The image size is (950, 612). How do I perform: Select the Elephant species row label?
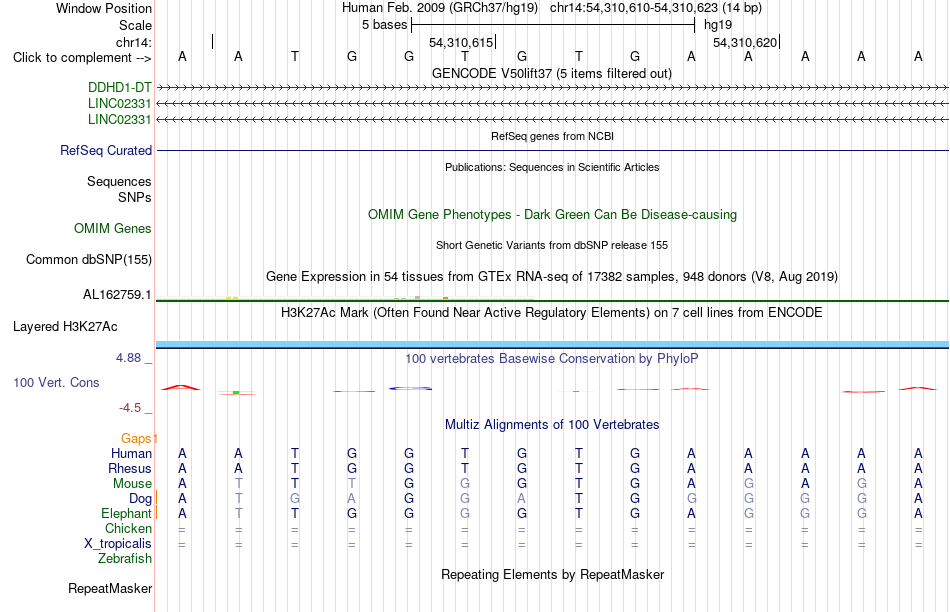click(127, 513)
